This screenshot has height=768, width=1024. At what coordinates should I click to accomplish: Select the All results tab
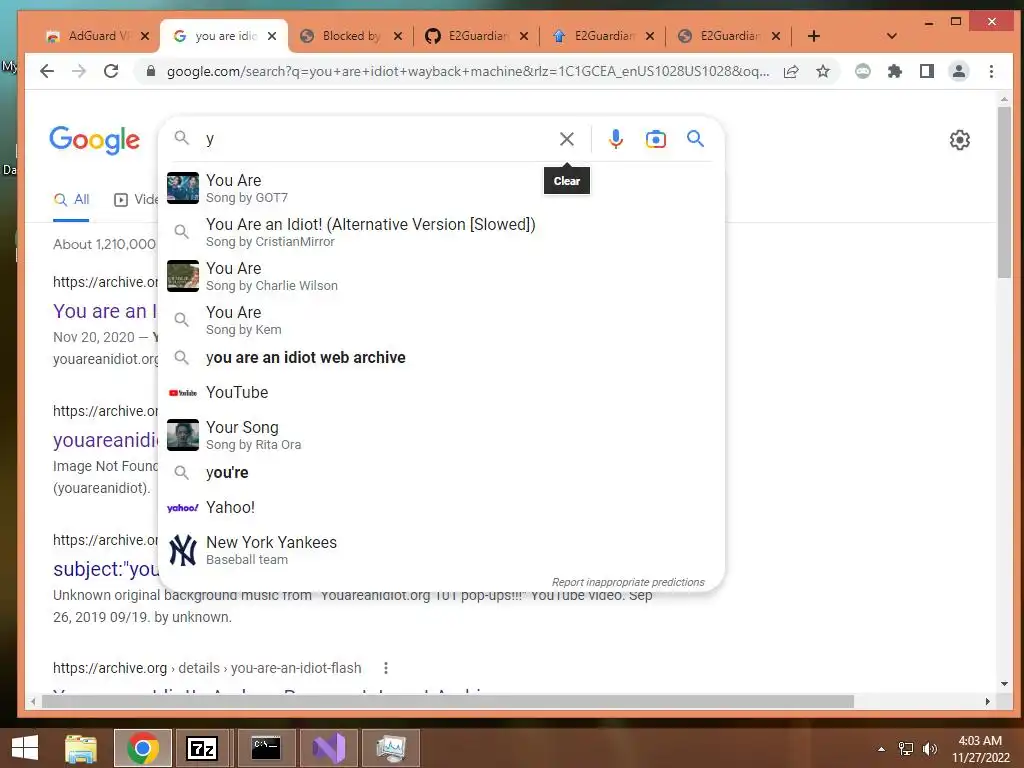tap(72, 199)
